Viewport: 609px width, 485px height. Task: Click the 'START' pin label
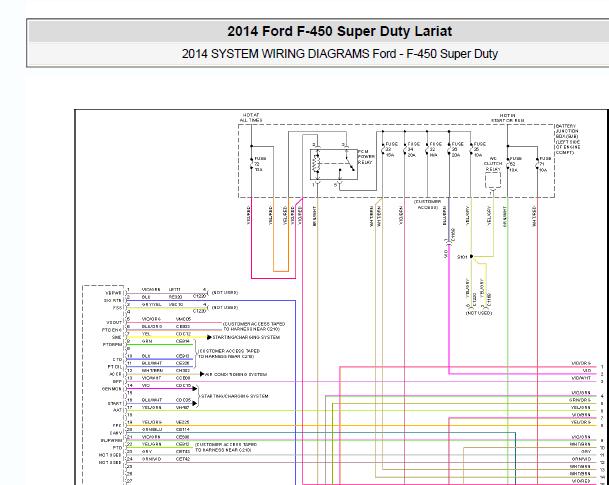click(x=115, y=403)
